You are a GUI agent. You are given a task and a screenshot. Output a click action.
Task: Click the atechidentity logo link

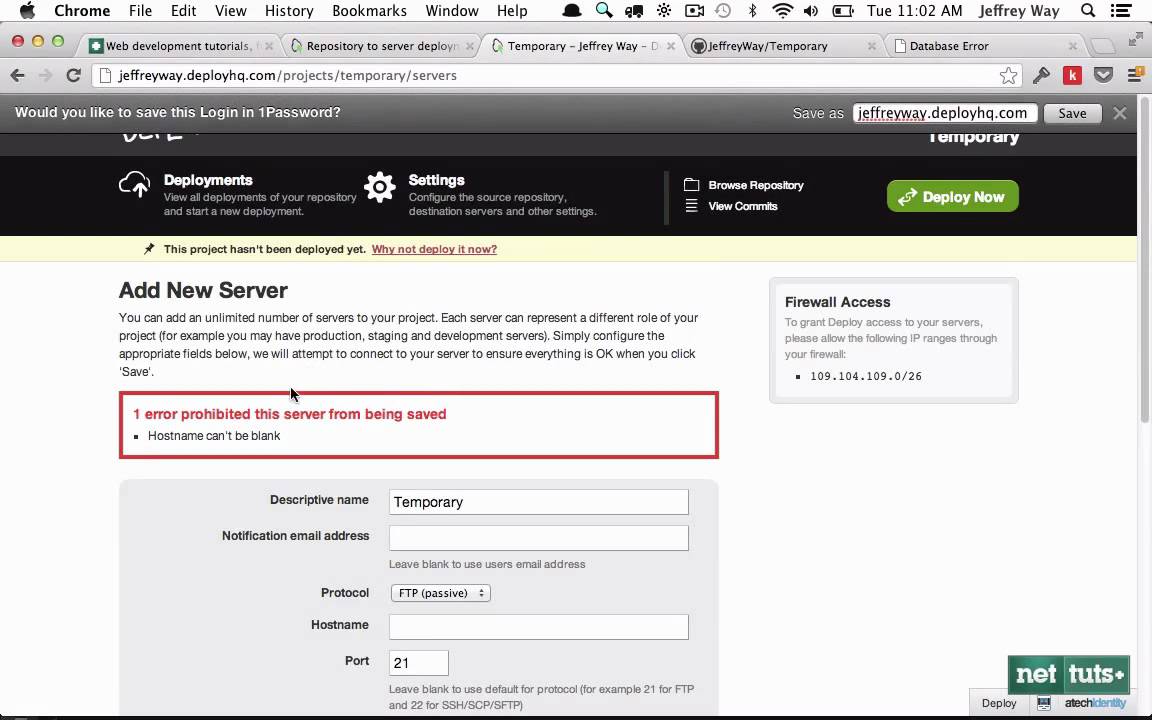point(1095,703)
